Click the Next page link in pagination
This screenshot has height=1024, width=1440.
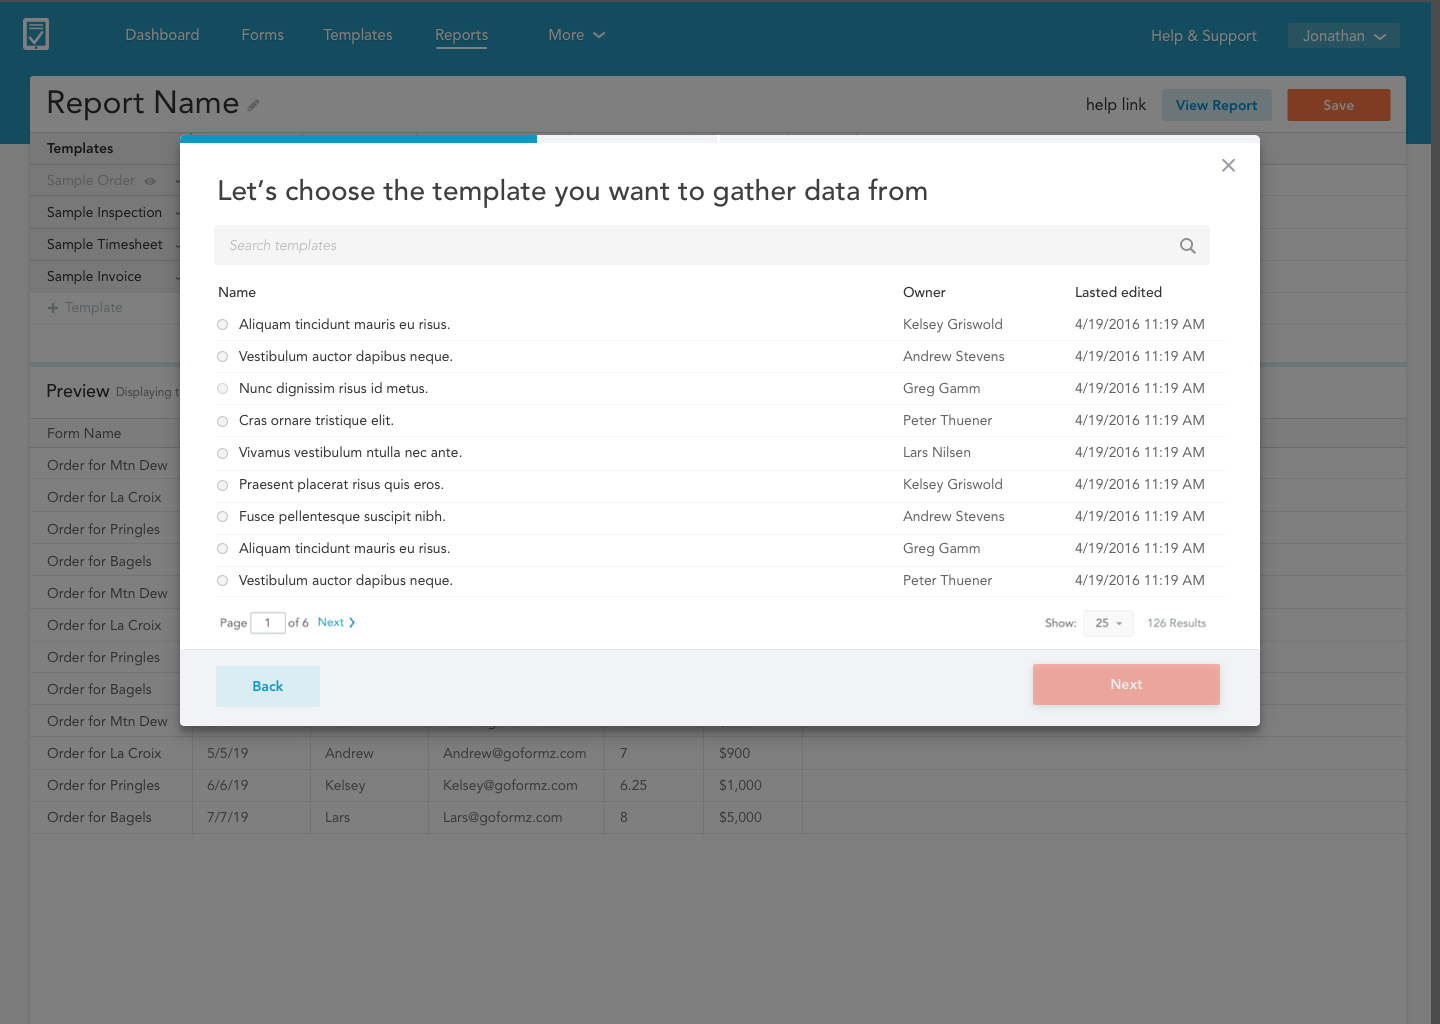point(336,623)
